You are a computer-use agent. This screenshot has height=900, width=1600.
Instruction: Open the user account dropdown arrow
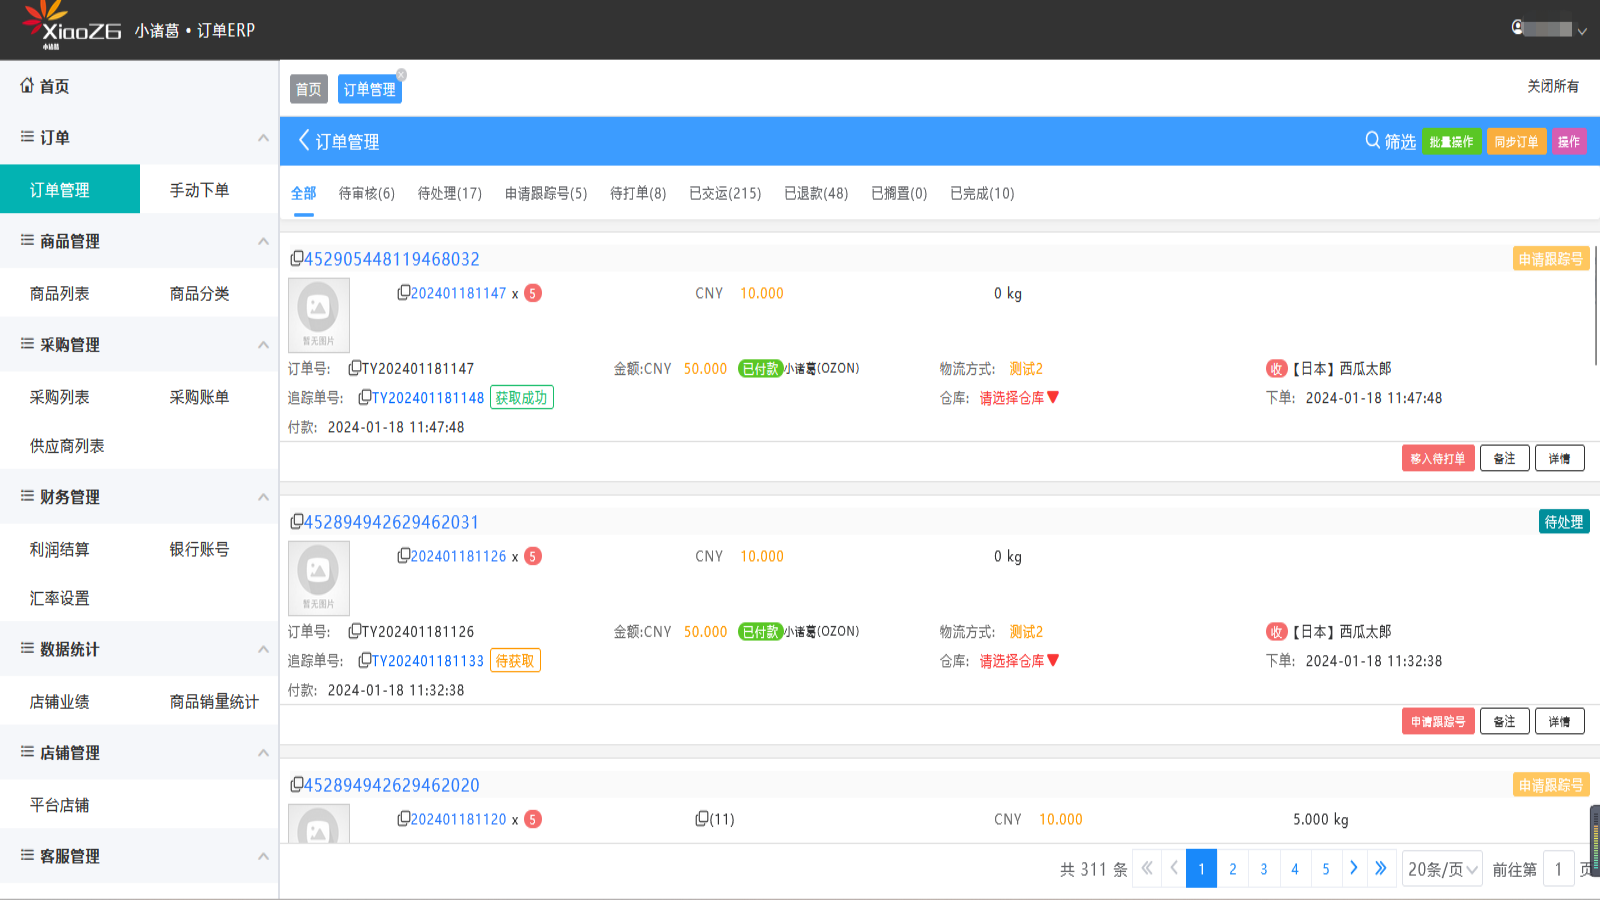[x=1582, y=31]
